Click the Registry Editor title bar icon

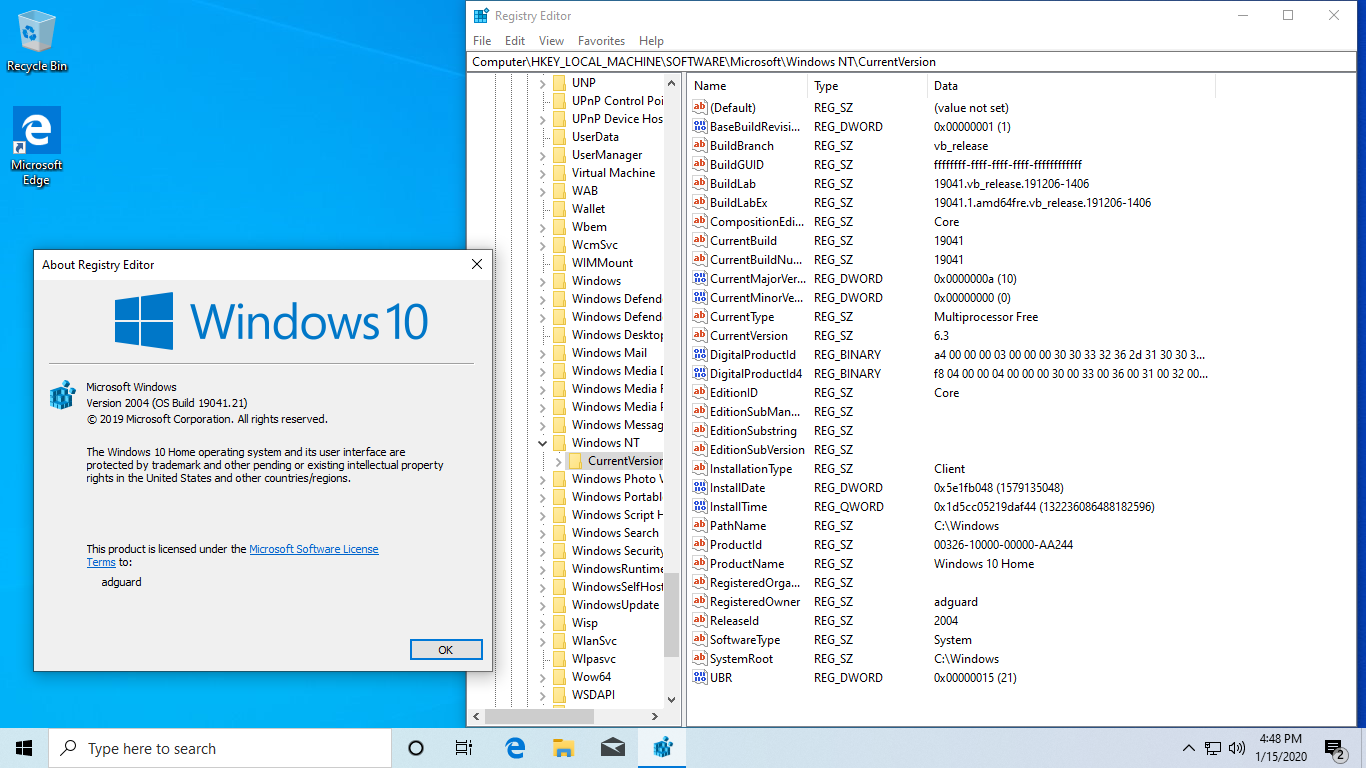pos(481,16)
